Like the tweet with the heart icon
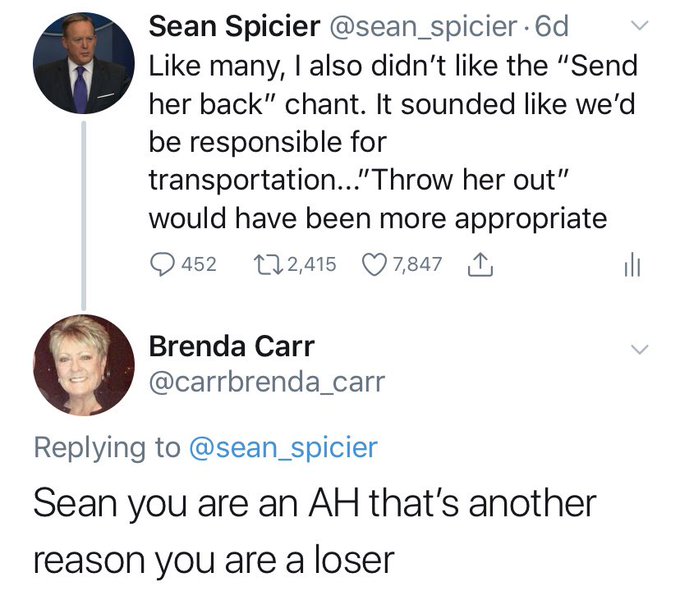This screenshot has width=680, height=591. tap(375, 264)
